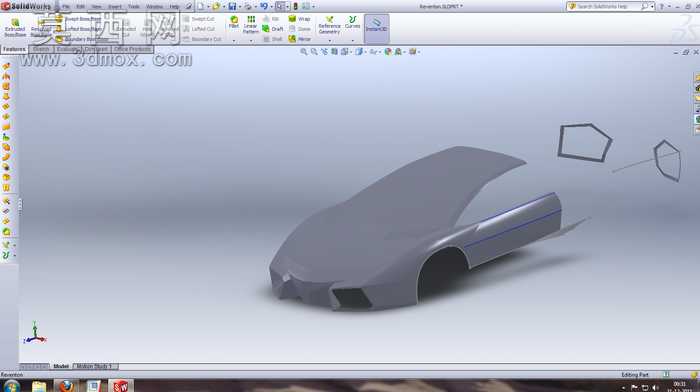The height and width of the screenshot is (392, 700).
Task: Select the Fillet feature tool
Action: (x=233, y=22)
